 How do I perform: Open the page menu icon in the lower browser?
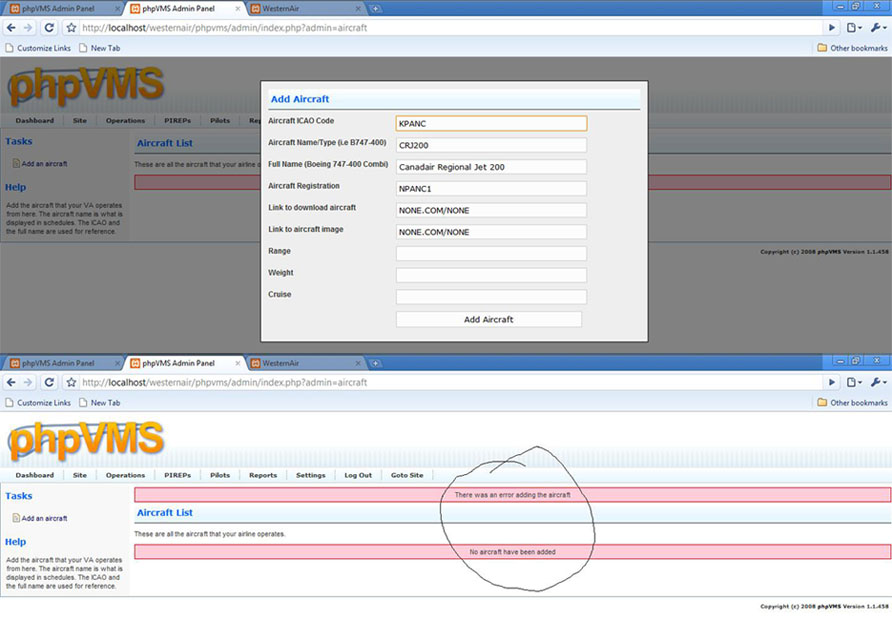click(x=854, y=382)
